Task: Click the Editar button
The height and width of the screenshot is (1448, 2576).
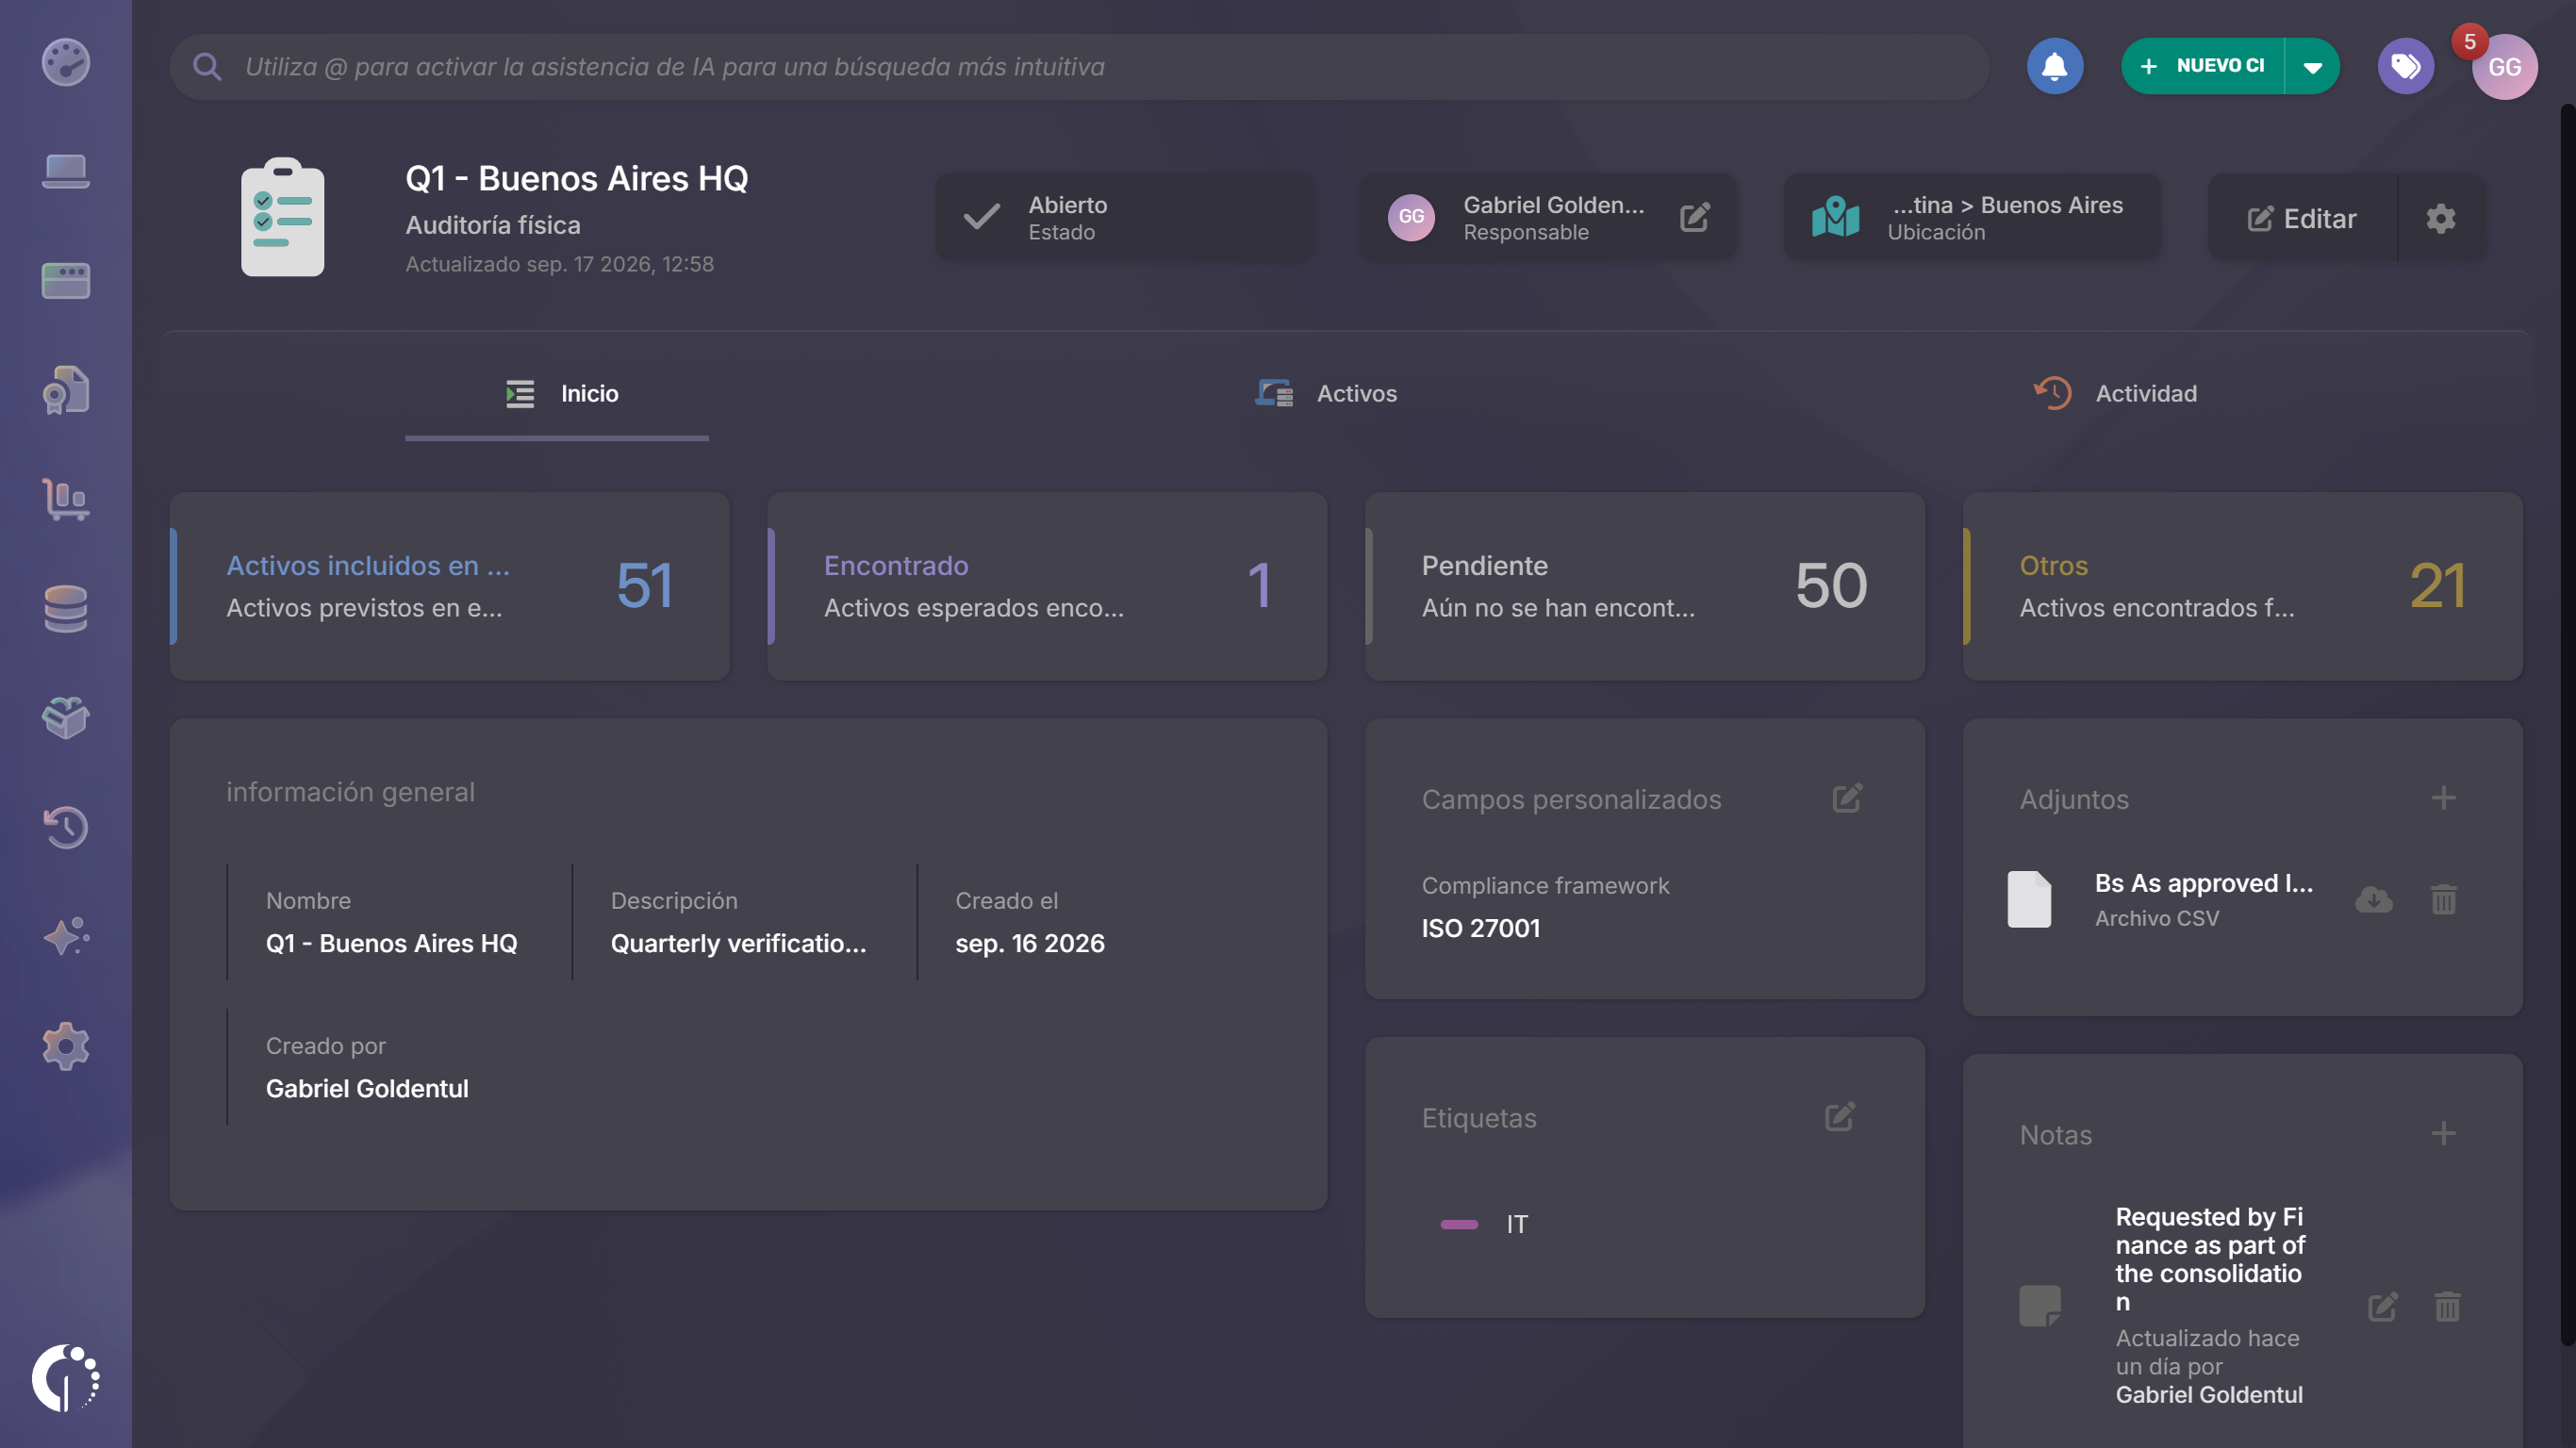Action: point(2301,218)
